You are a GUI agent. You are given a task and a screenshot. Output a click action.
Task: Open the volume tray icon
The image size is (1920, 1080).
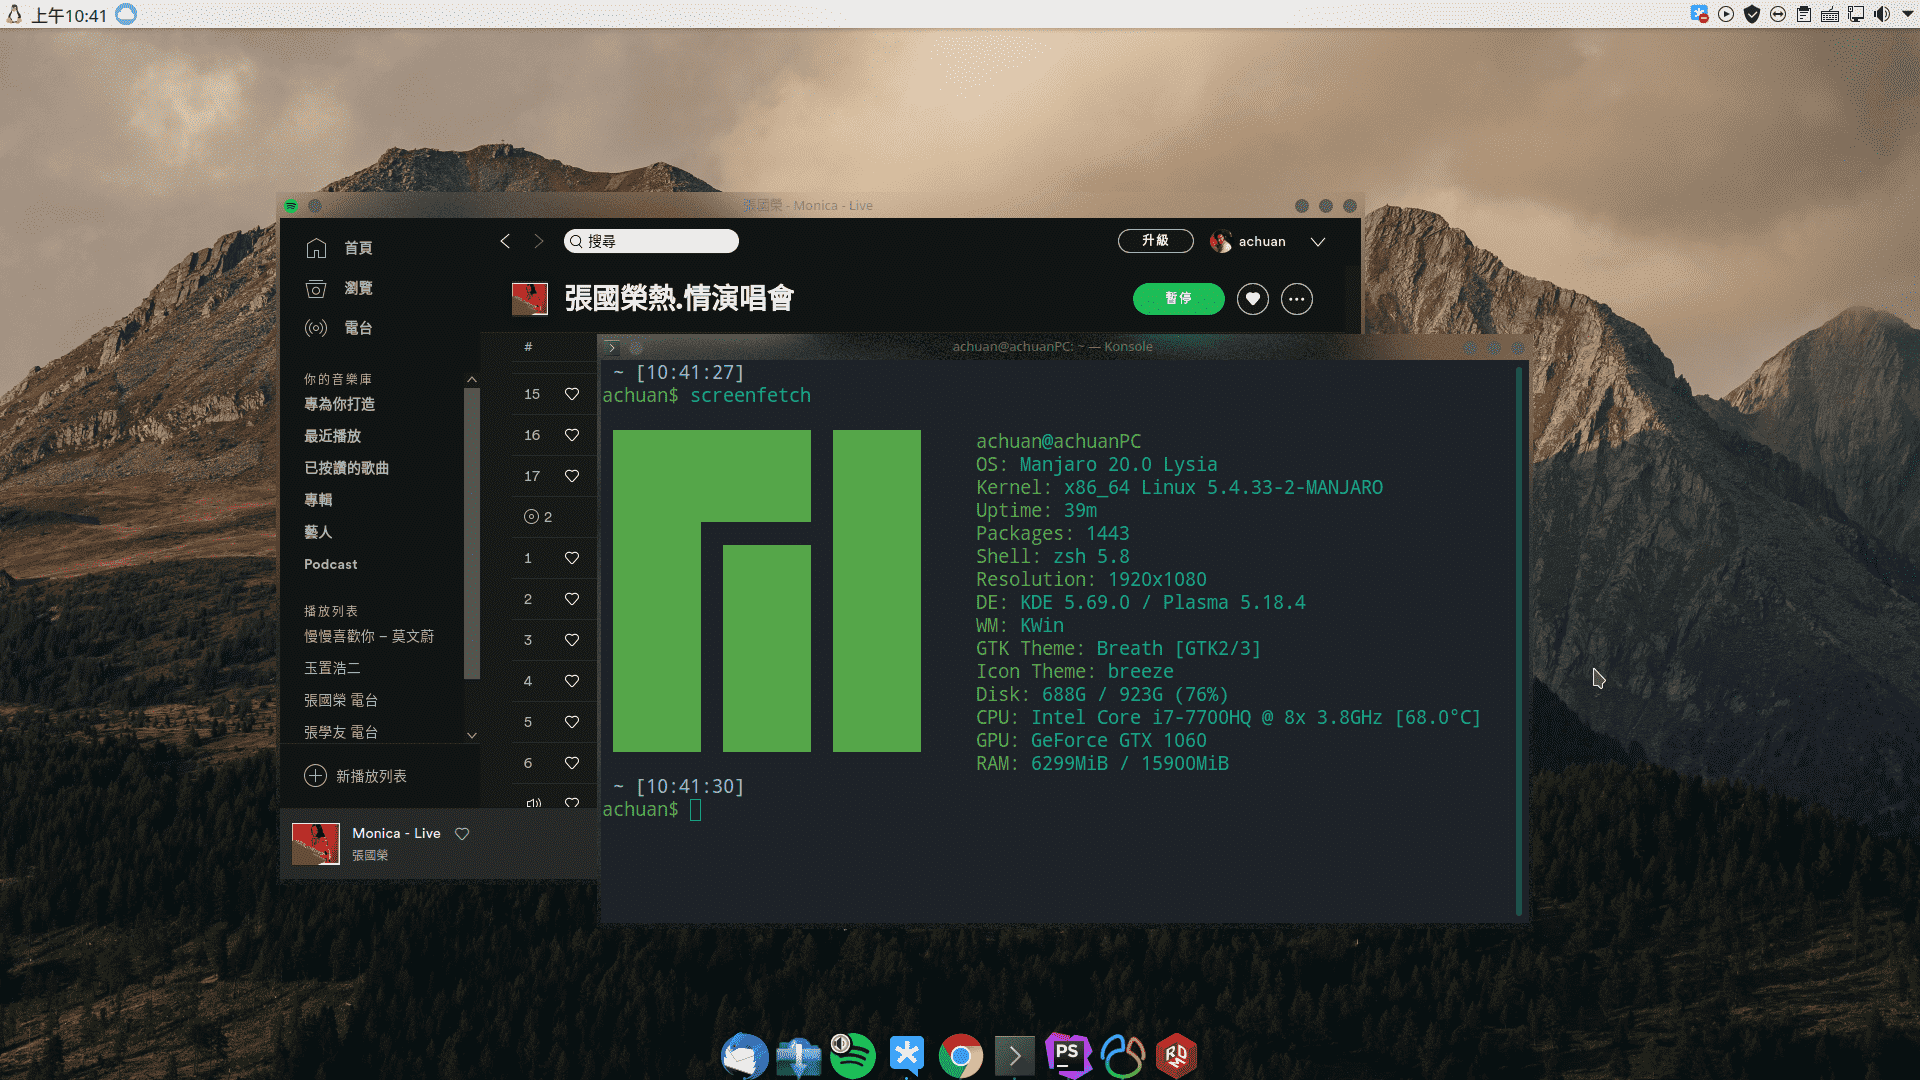point(1882,14)
